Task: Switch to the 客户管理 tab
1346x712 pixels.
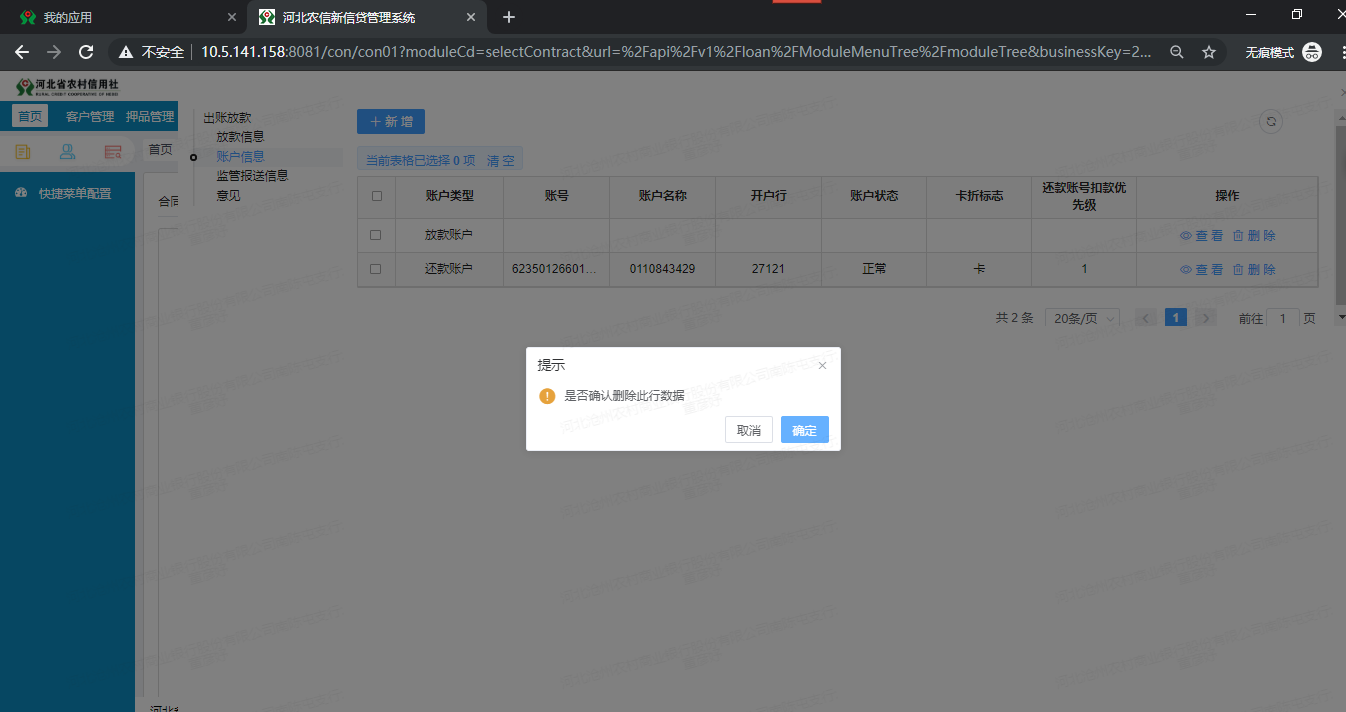Action: 90,115
